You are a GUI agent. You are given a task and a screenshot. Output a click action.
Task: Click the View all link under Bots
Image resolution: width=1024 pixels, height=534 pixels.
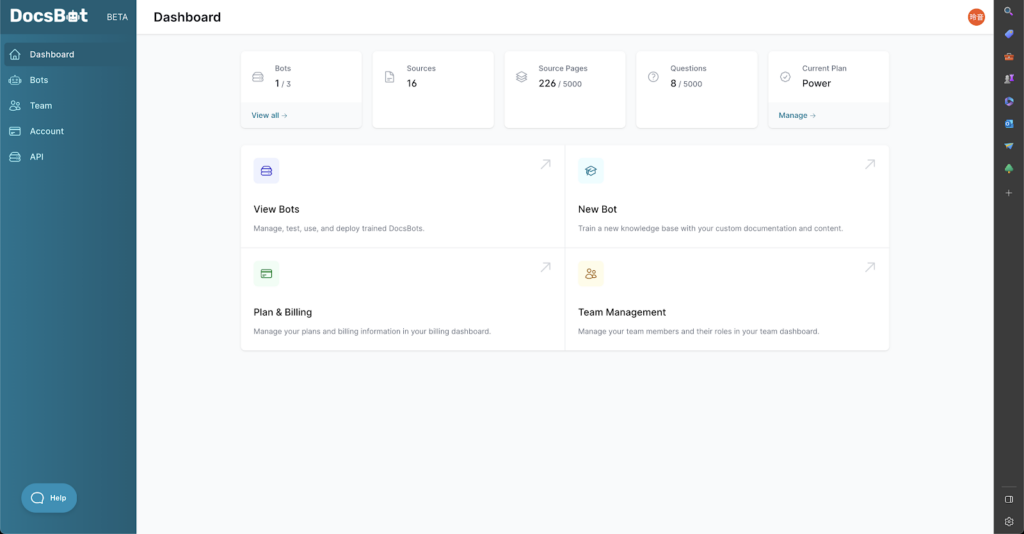[269, 115]
